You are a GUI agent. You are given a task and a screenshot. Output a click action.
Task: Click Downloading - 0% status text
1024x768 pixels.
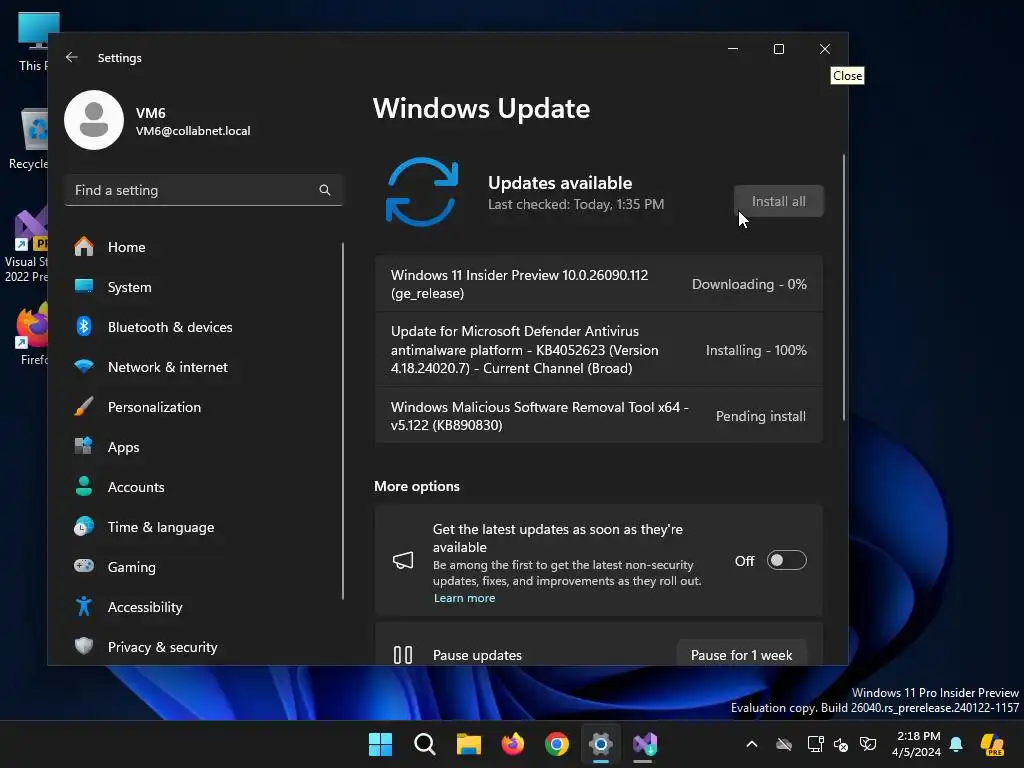click(749, 284)
